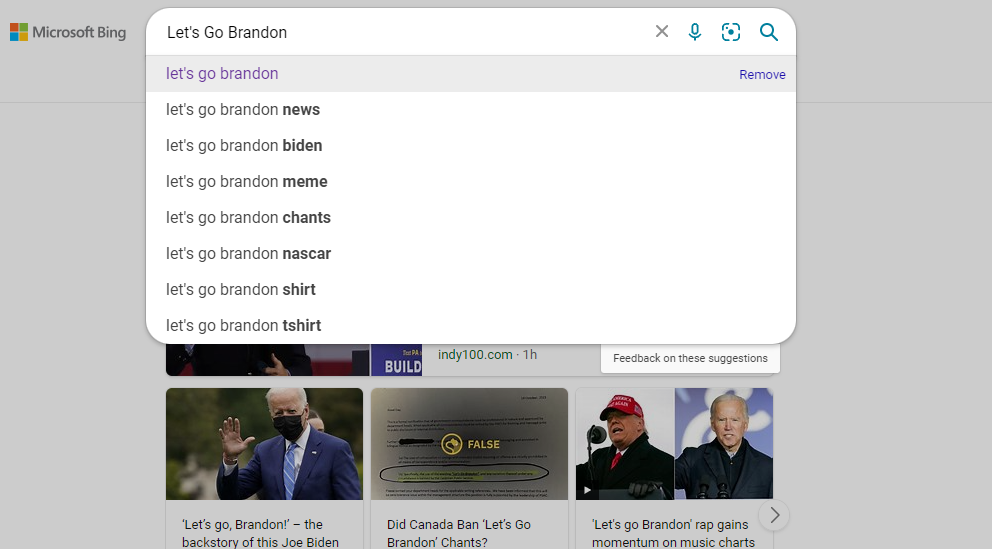992x549 pixels.
Task: Show next news cards with arrow
Action: (774, 515)
